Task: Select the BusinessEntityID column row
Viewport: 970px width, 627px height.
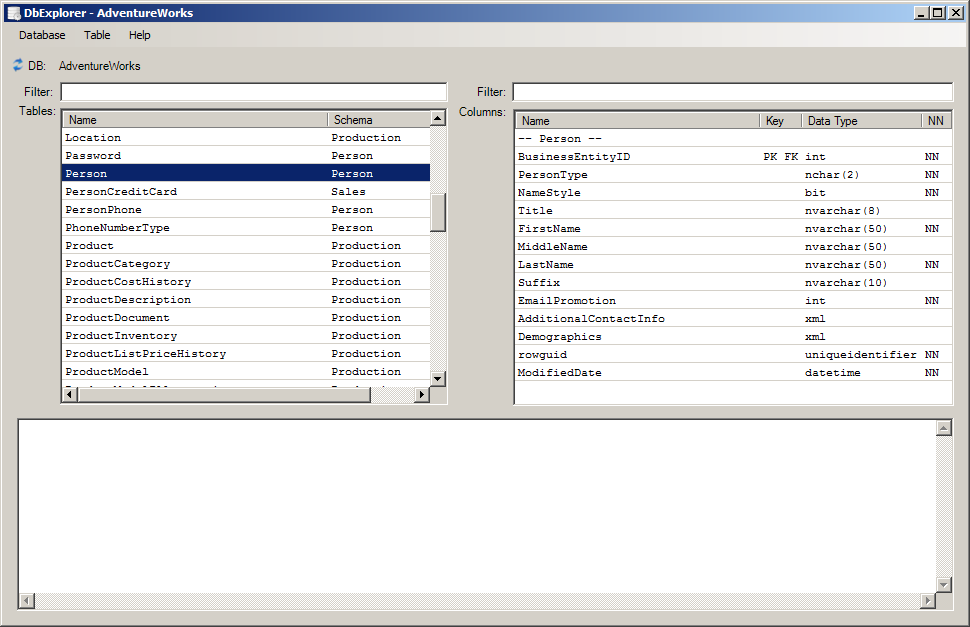Action: 733,156
